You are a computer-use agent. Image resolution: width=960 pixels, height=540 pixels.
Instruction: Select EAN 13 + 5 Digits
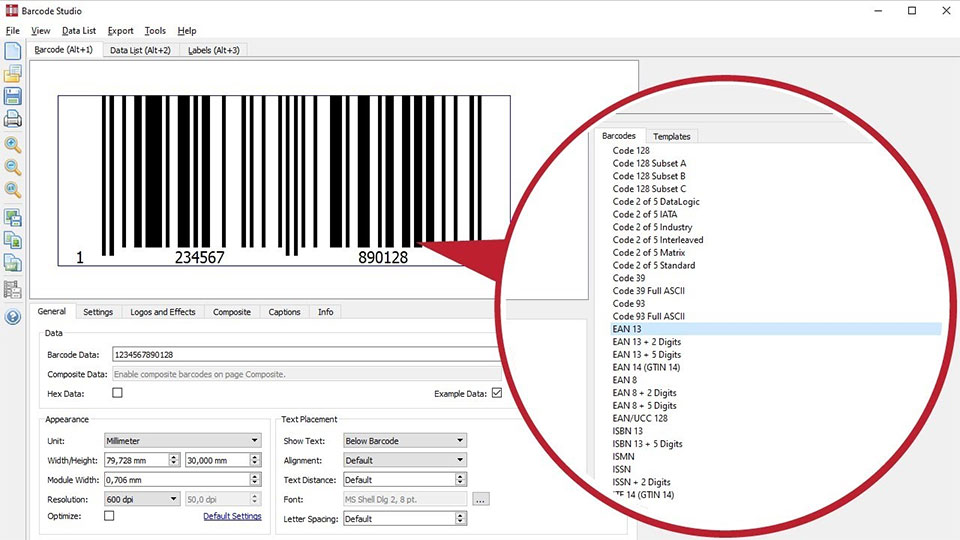tap(647, 354)
